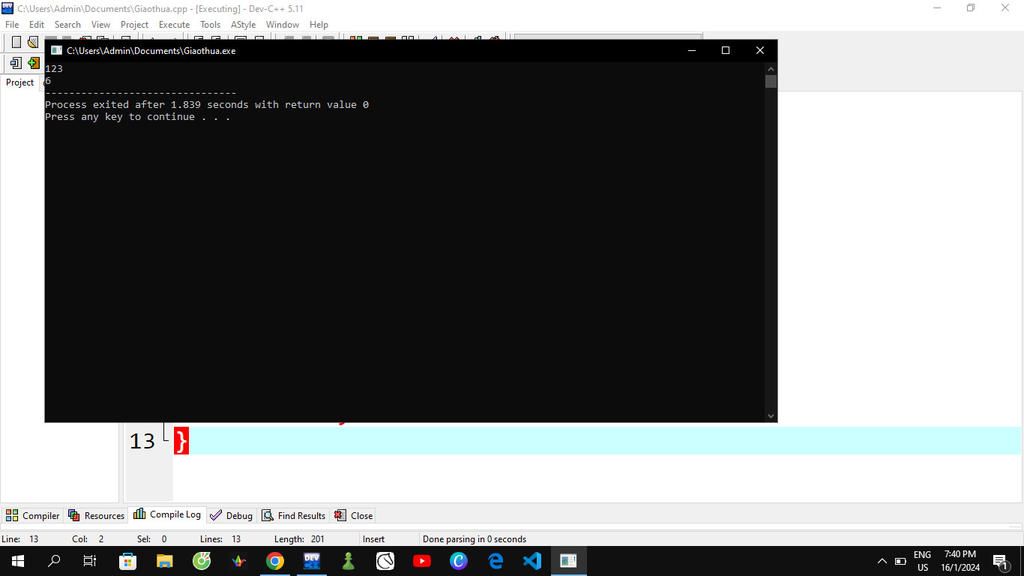The width and height of the screenshot is (1024, 576).
Task: Open the white horse-head taskbar app
Action: [385, 561]
